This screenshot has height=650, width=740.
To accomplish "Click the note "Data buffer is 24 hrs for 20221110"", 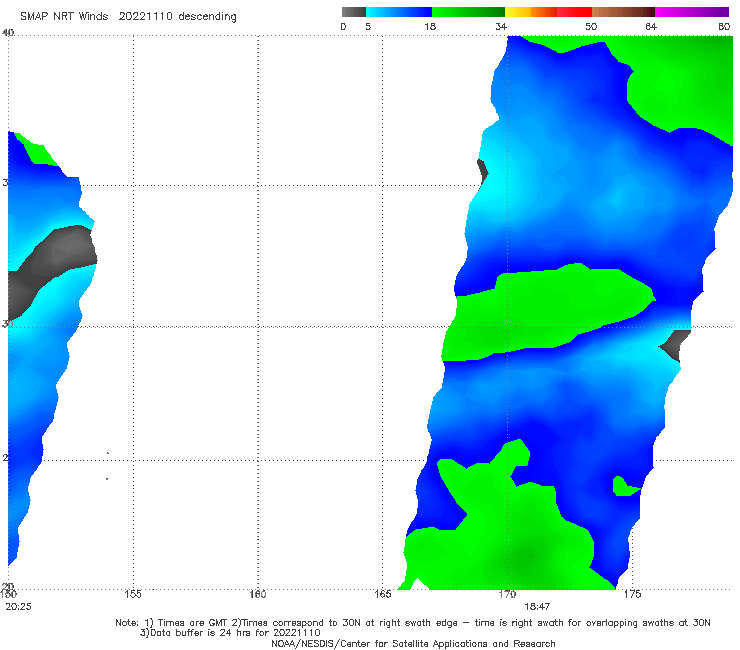I will click(x=235, y=633).
